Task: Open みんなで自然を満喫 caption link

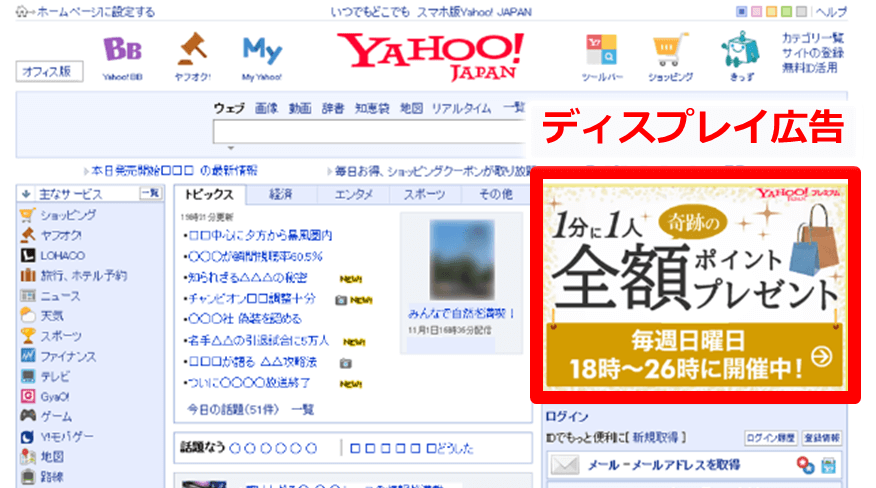Action: (461, 314)
